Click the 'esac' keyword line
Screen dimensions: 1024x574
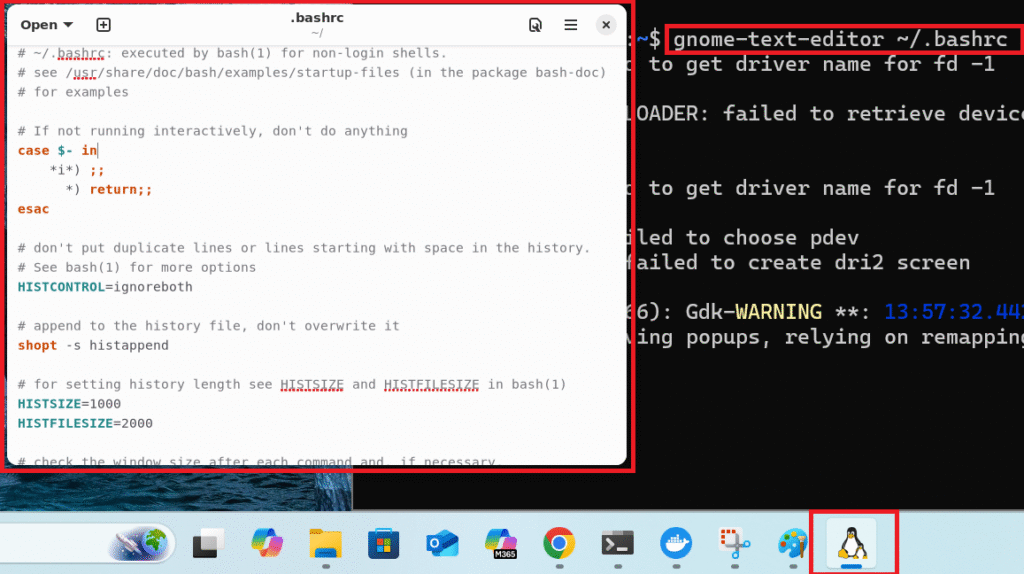33,209
